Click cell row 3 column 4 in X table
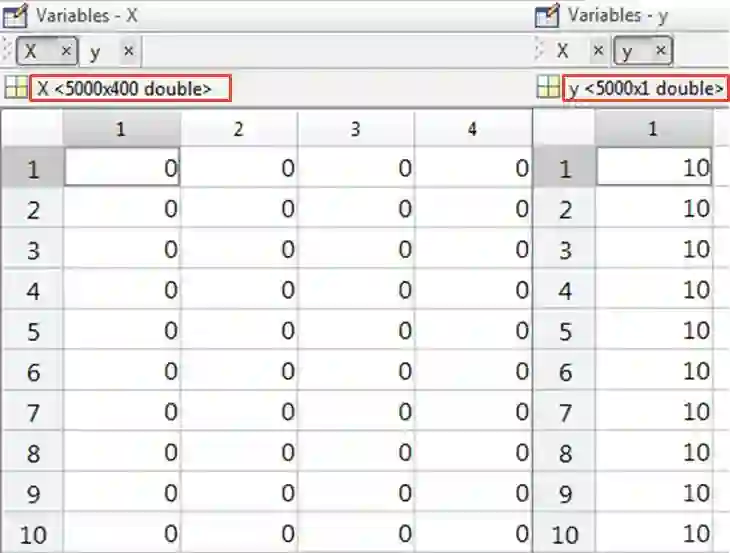Screen dimensions: 730x553 [473, 249]
